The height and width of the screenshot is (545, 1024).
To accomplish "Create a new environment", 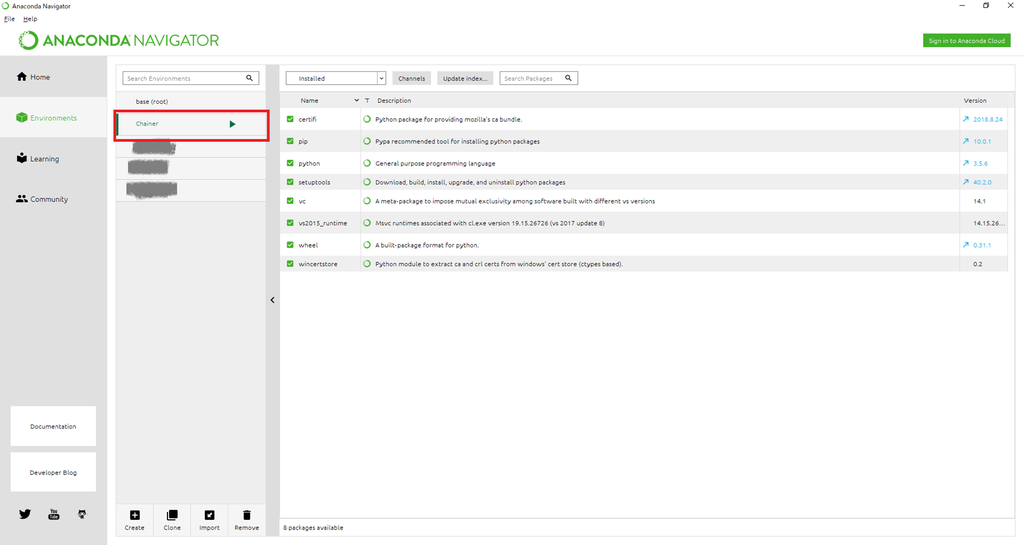I will tap(135, 520).
